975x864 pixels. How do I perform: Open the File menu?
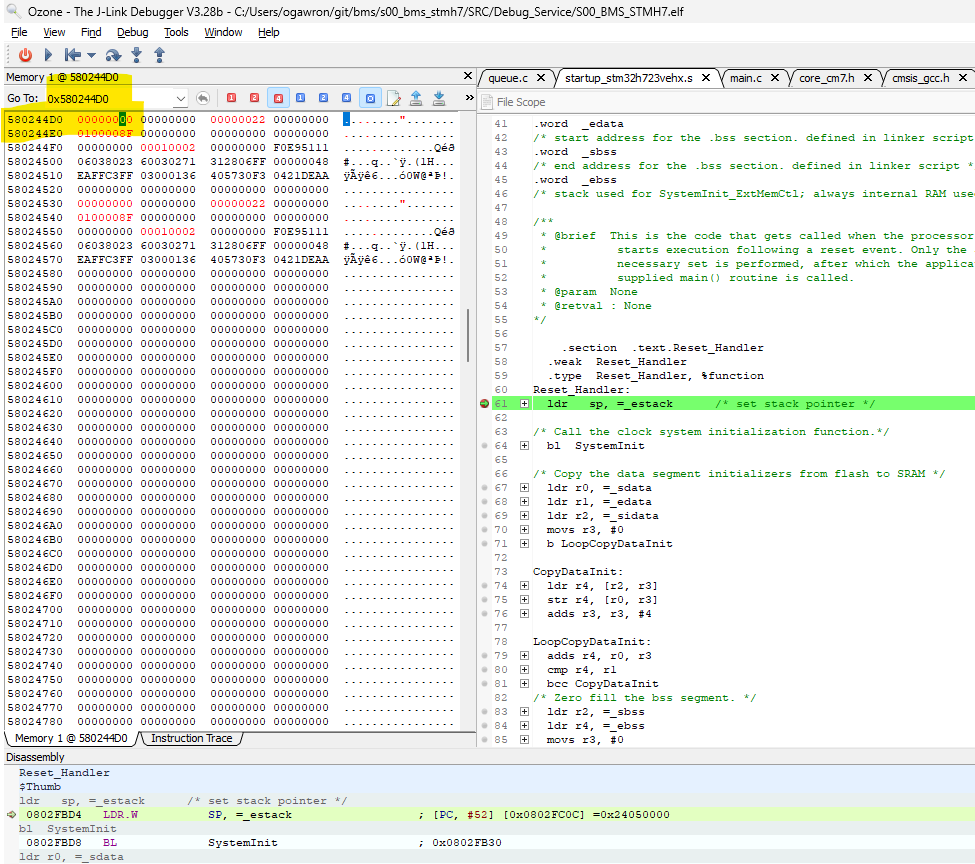pyautogui.click(x=19, y=32)
